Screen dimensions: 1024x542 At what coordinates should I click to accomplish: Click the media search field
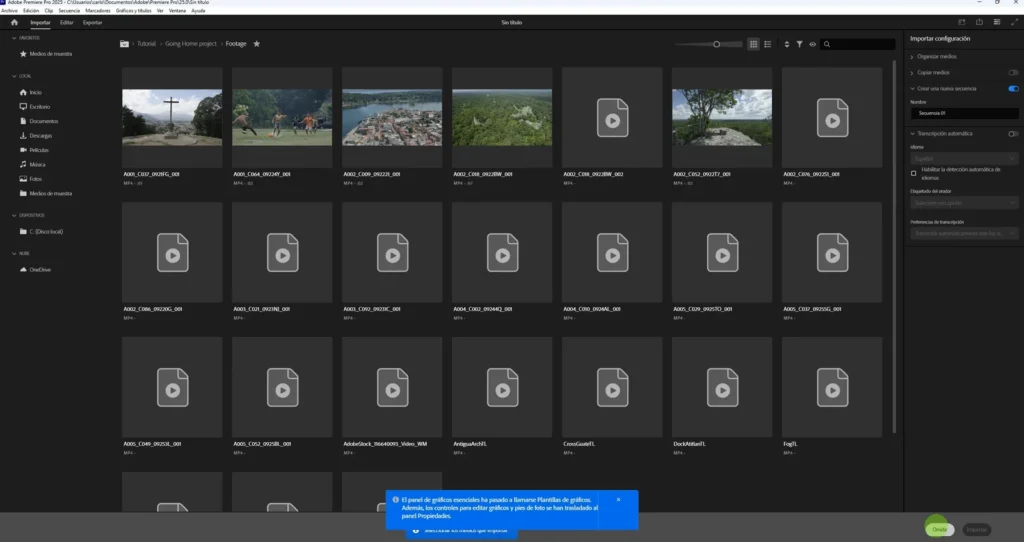[x=857, y=44]
